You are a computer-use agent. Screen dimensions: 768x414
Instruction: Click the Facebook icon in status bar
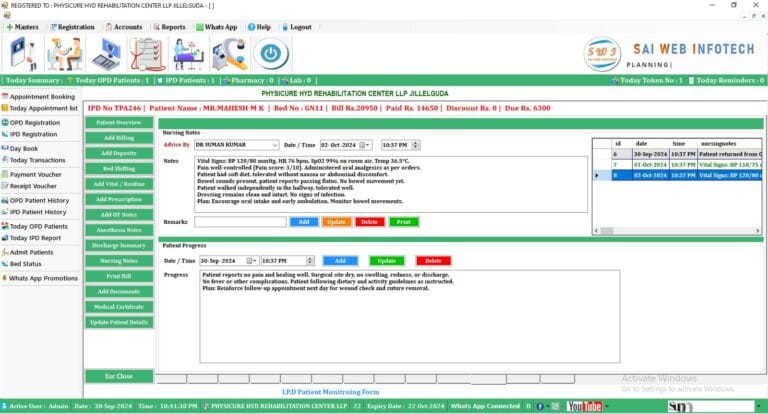(x=540, y=406)
